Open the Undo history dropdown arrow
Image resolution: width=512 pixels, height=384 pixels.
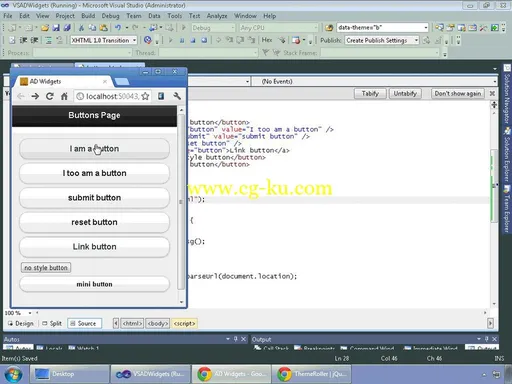(126, 28)
